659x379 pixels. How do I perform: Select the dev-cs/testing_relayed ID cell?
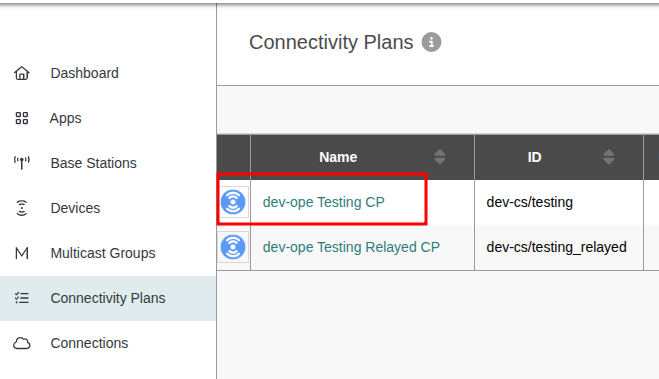click(x=559, y=247)
